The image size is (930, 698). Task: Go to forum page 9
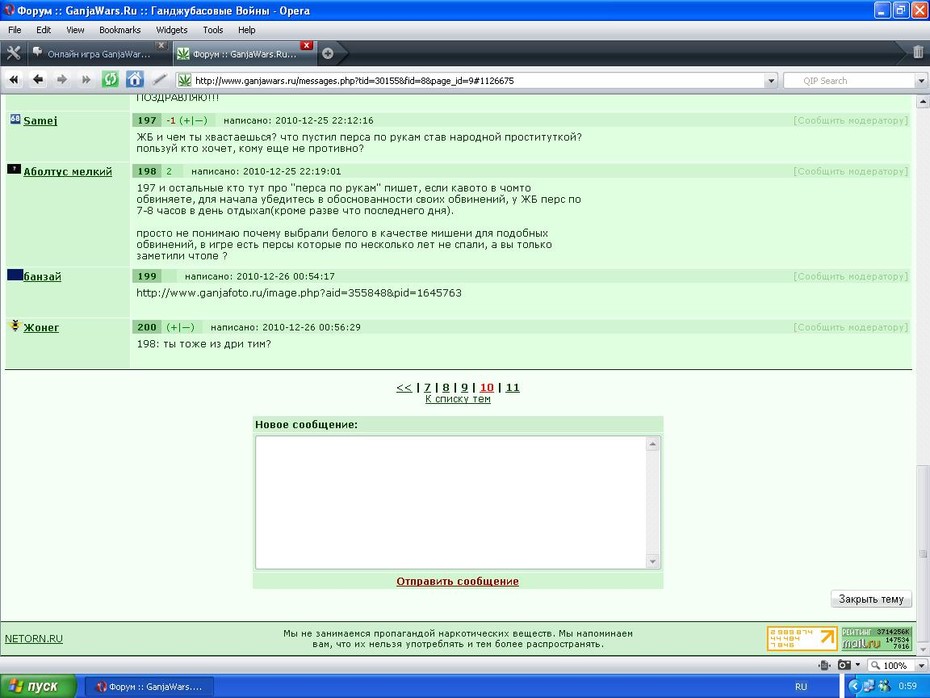pos(464,387)
